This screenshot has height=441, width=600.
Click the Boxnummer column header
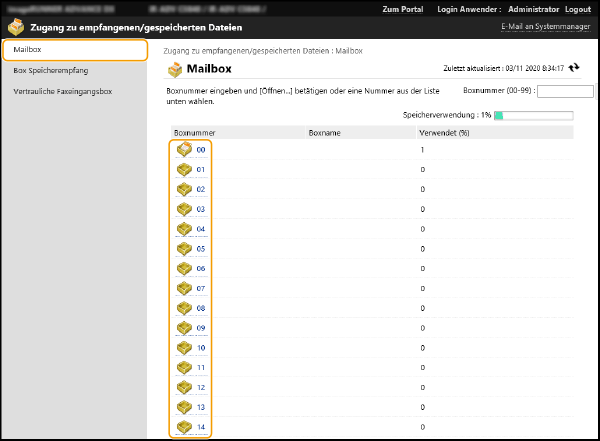194,132
